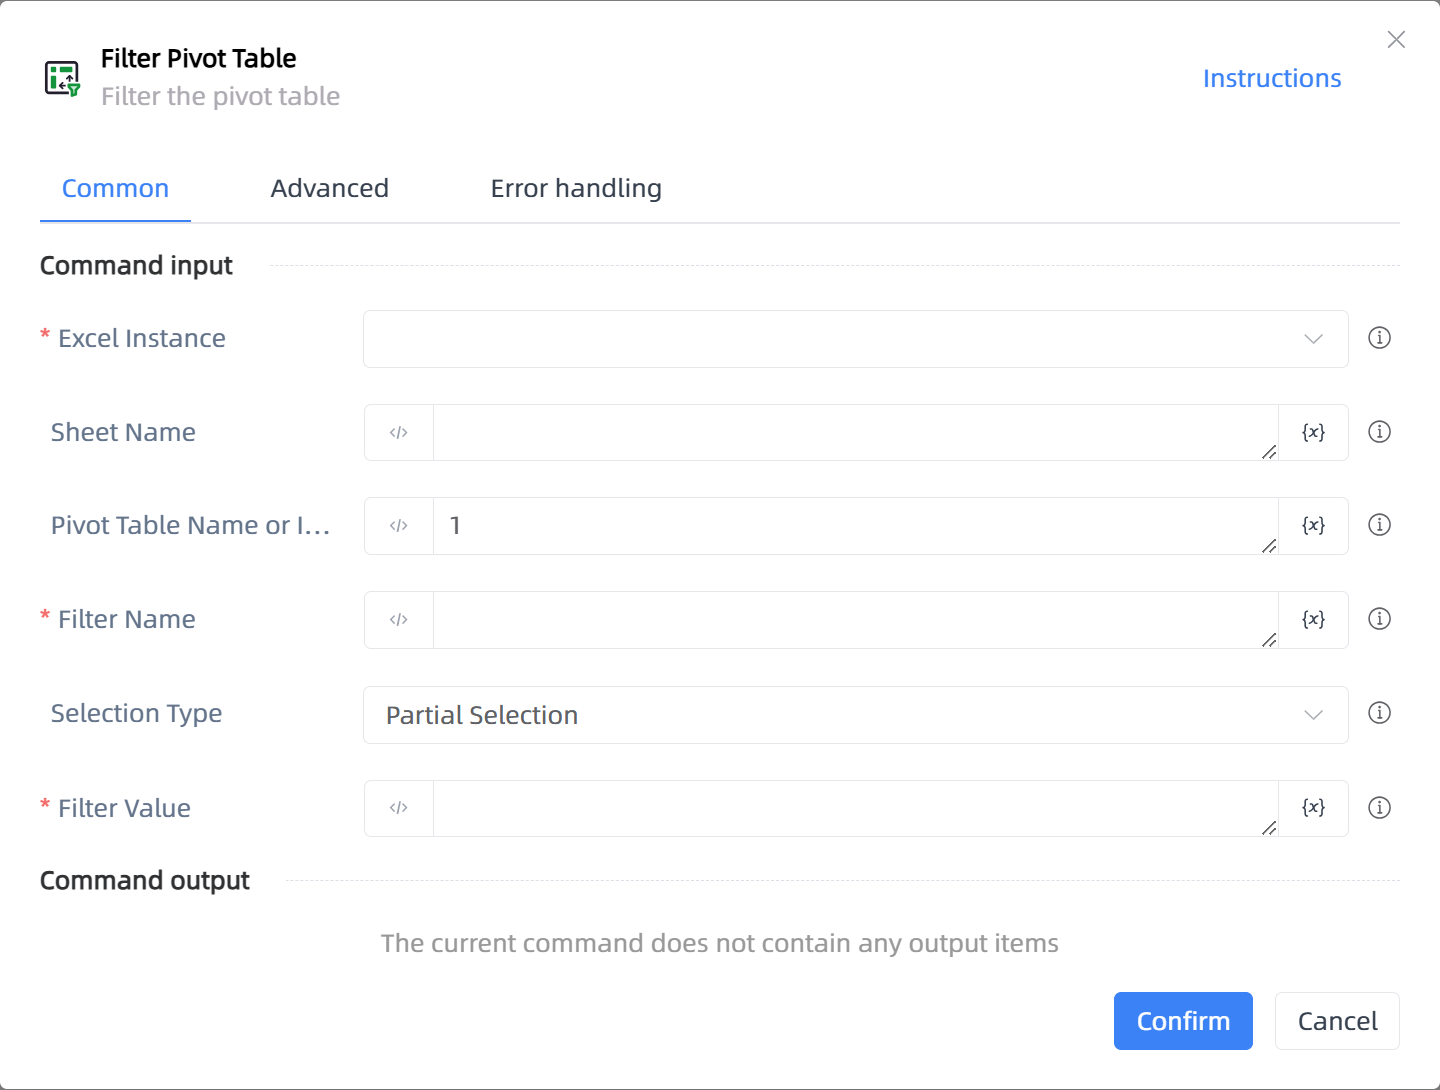Image resolution: width=1440 pixels, height=1090 pixels.
Task: Click the 'Command input' section heading
Action: click(x=136, y=266)
